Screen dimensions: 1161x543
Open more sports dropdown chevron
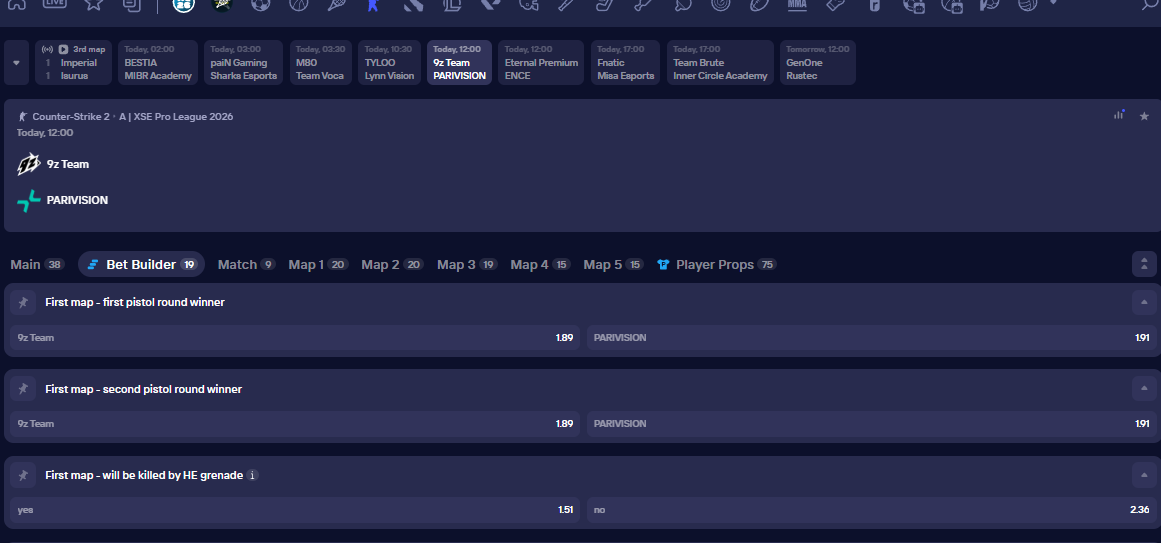(x=1054, y=2)
